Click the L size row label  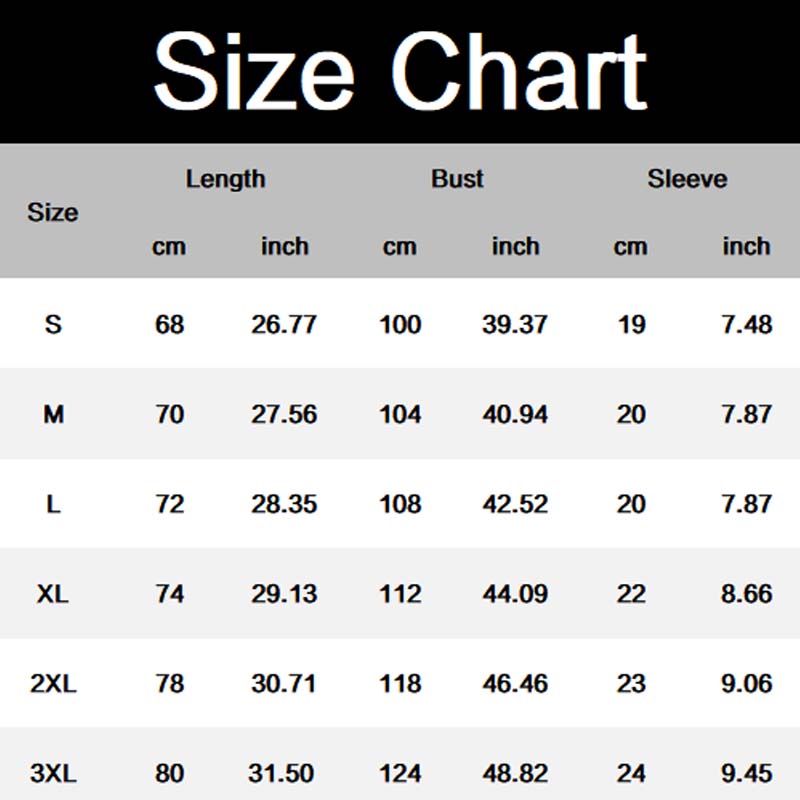53,504
